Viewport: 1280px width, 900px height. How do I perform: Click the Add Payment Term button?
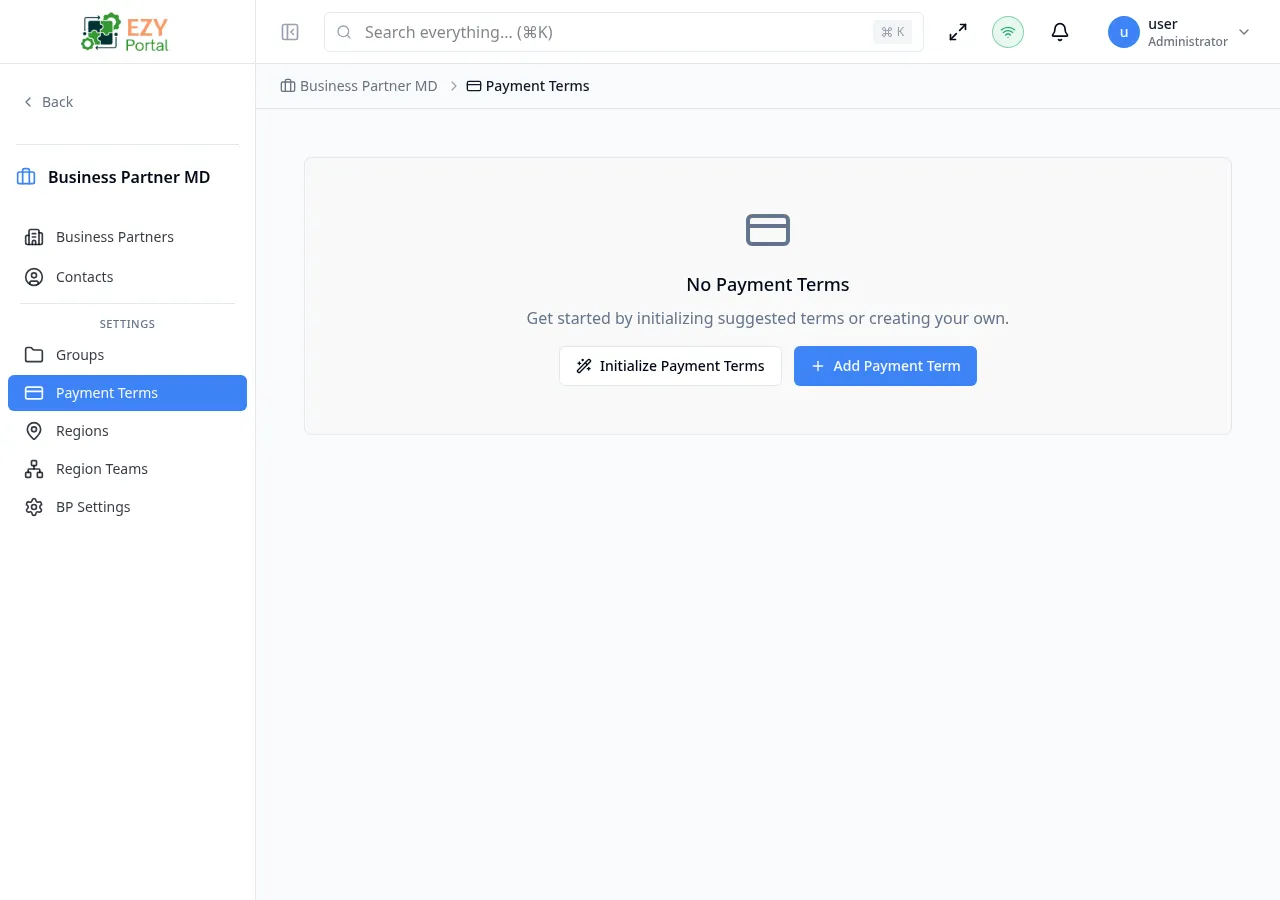pos(885,366)
